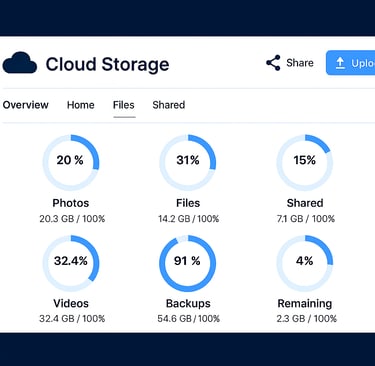This screenshot has height=366, width=375.
Task: Click the Backups 91% progress ring
Action: coord(188,263)
